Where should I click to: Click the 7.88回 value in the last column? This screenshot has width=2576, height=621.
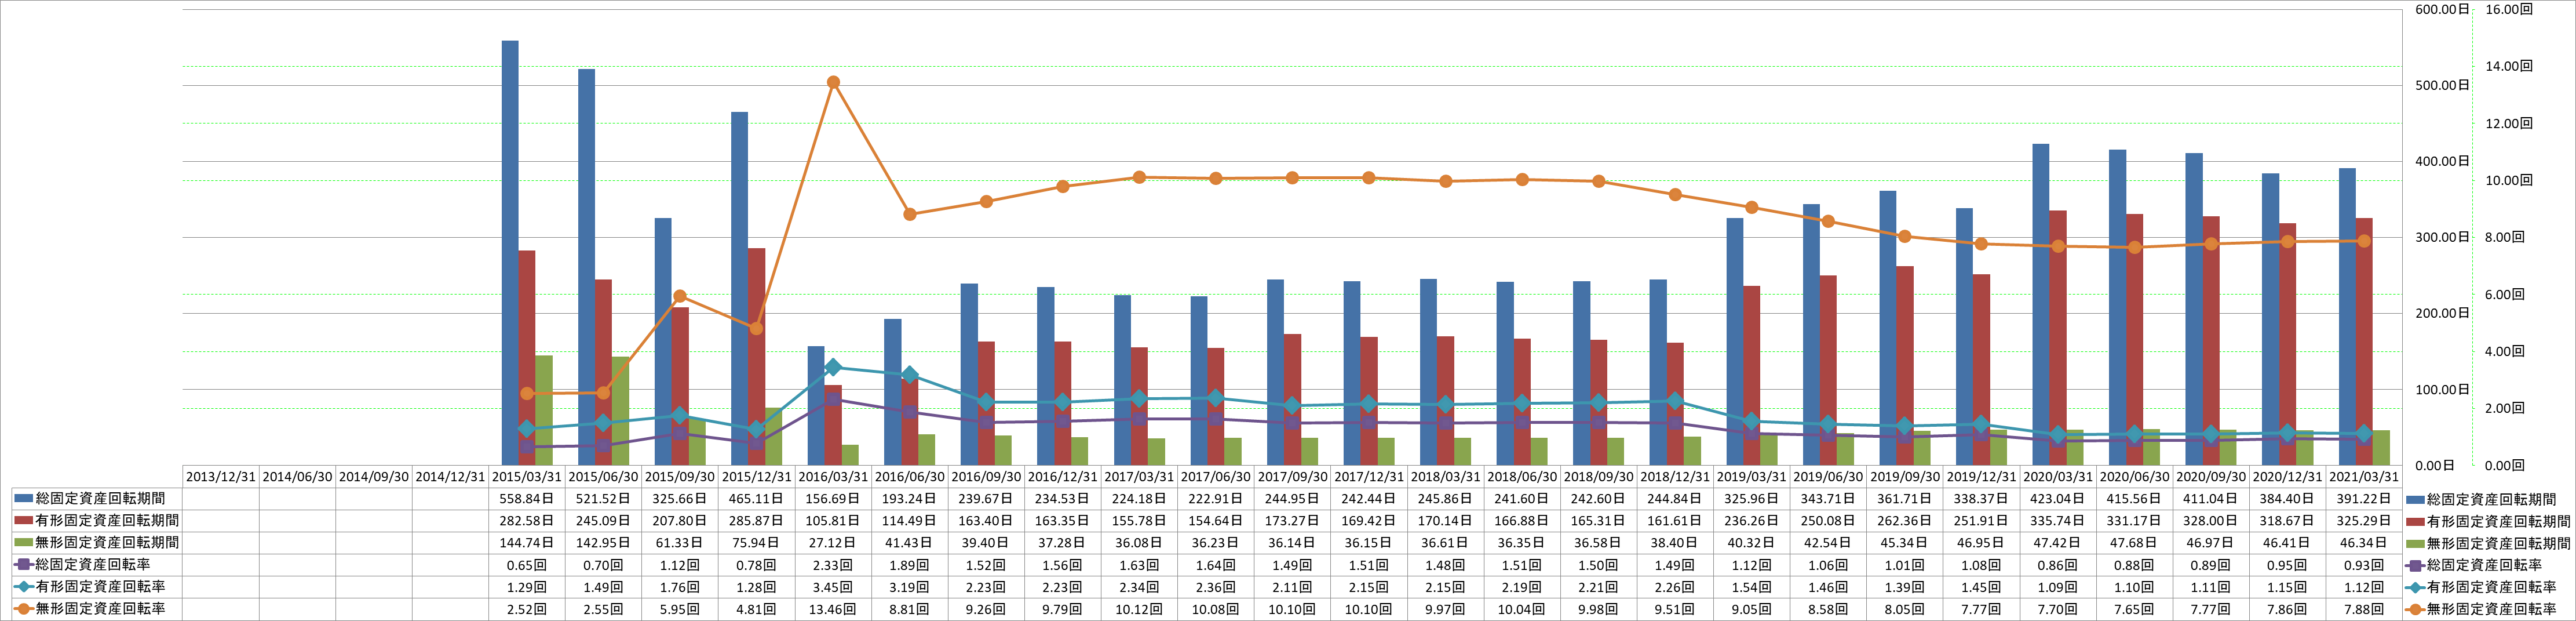pos(2364,609)
